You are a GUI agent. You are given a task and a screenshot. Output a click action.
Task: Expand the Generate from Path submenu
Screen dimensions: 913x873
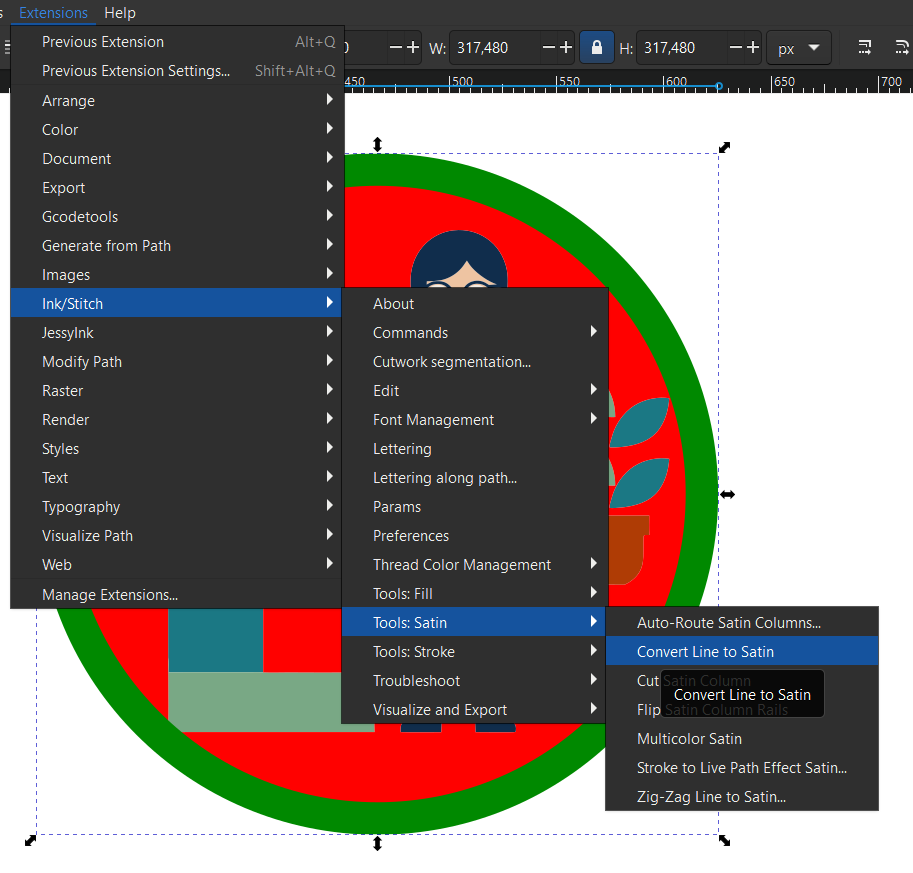pos(178,246)
